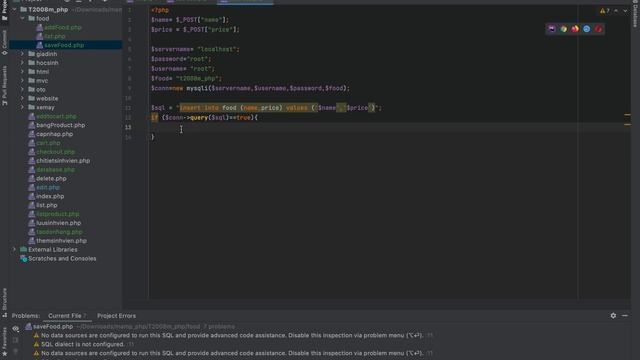Open file in Opera browser icon
640x360 pixels.
[x=598, y=29]
